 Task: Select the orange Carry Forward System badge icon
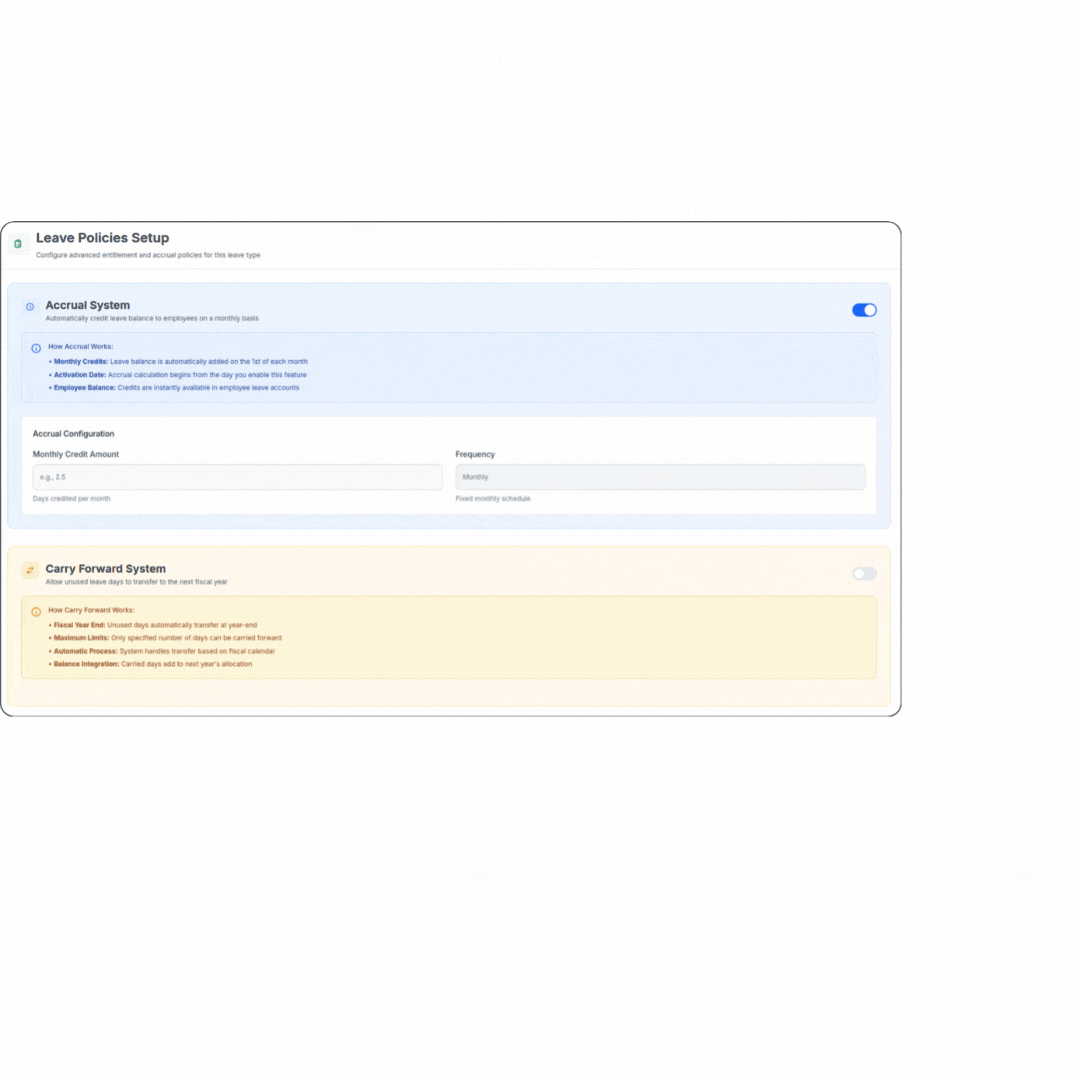(x=29, y=569)
